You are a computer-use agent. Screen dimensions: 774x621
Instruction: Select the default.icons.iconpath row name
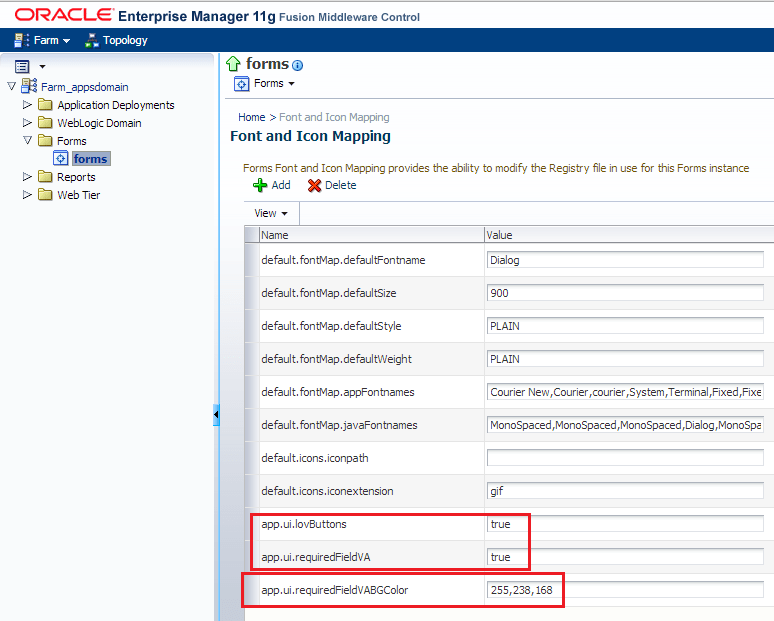point(315,458)
